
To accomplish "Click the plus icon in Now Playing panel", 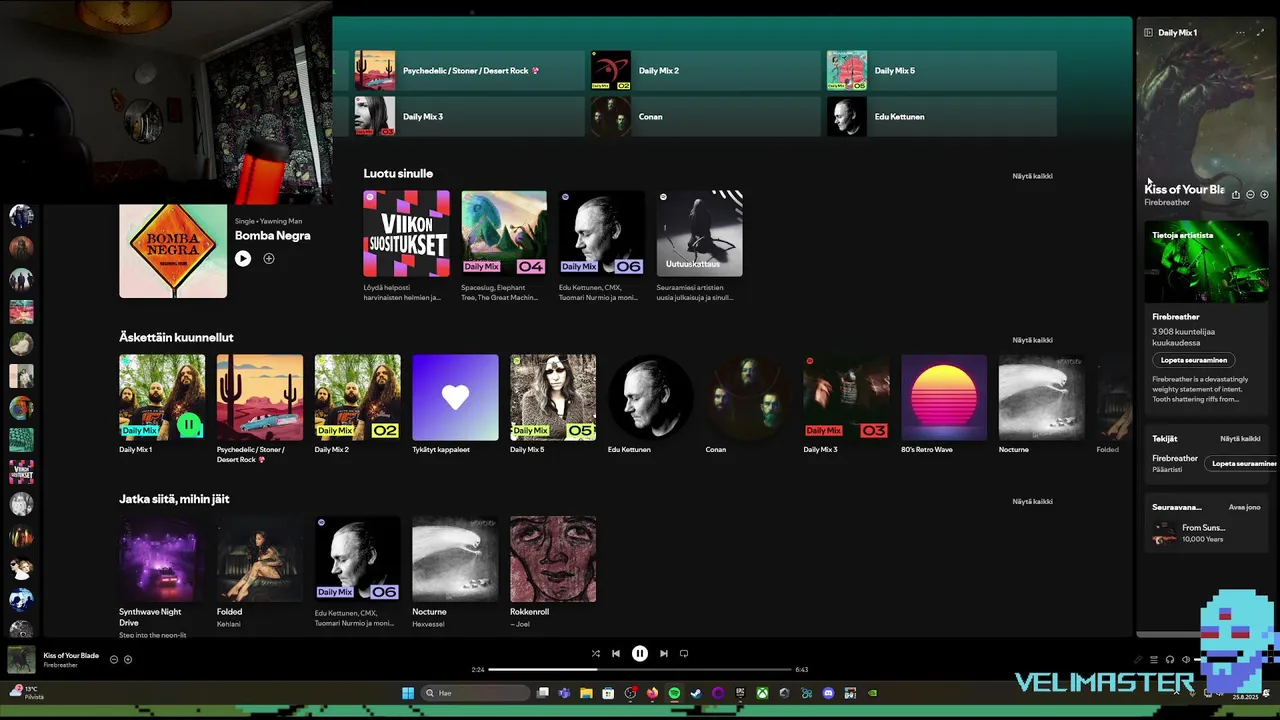I will (x=1264, y=195).
